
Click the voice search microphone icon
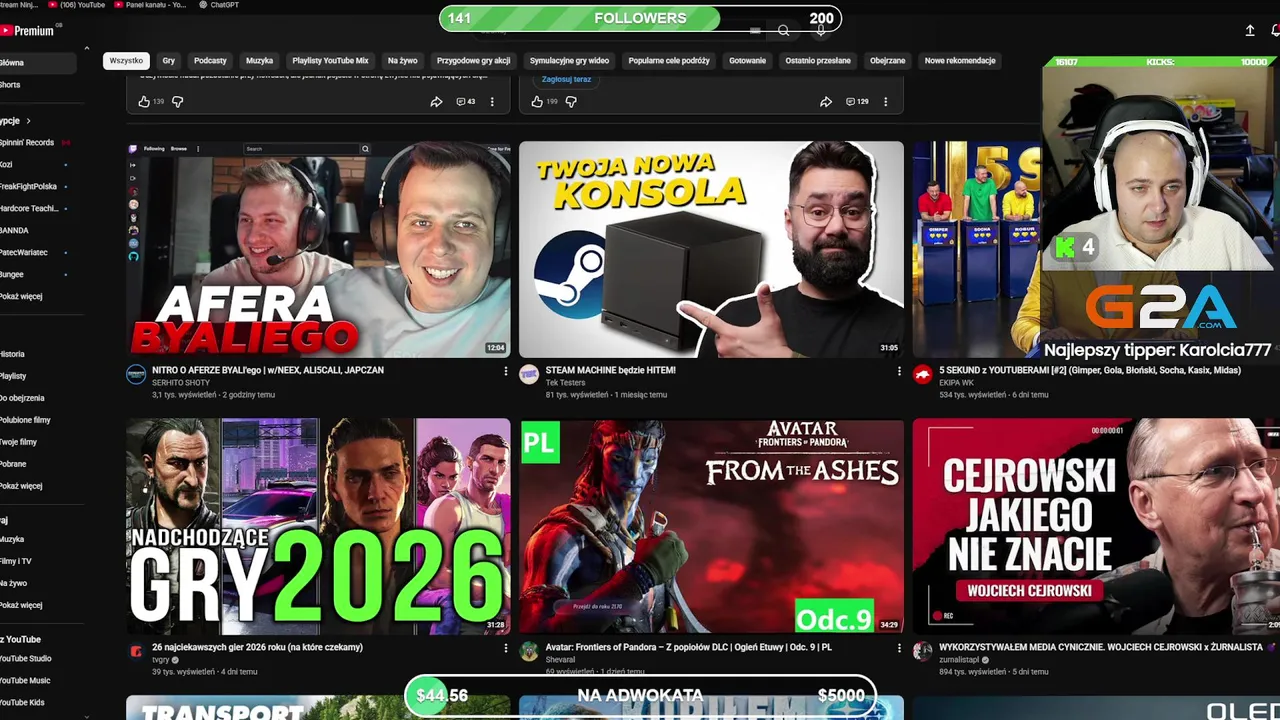click(821, 31)
